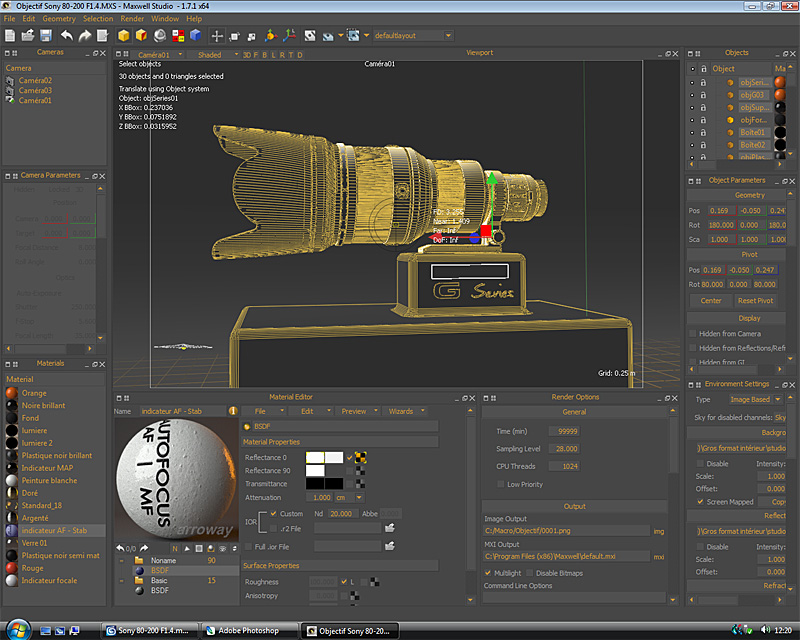
Task: Check the .r2 File checkbox
Action: tap(274, 529)
